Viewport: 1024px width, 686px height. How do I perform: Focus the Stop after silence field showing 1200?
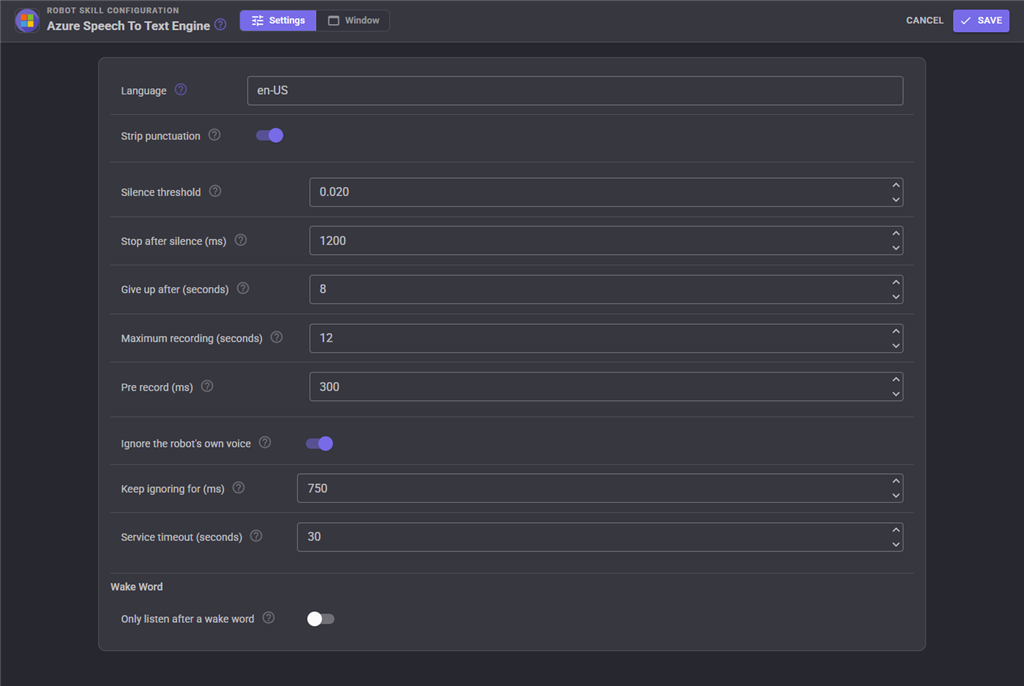click(x=606, y=240)
